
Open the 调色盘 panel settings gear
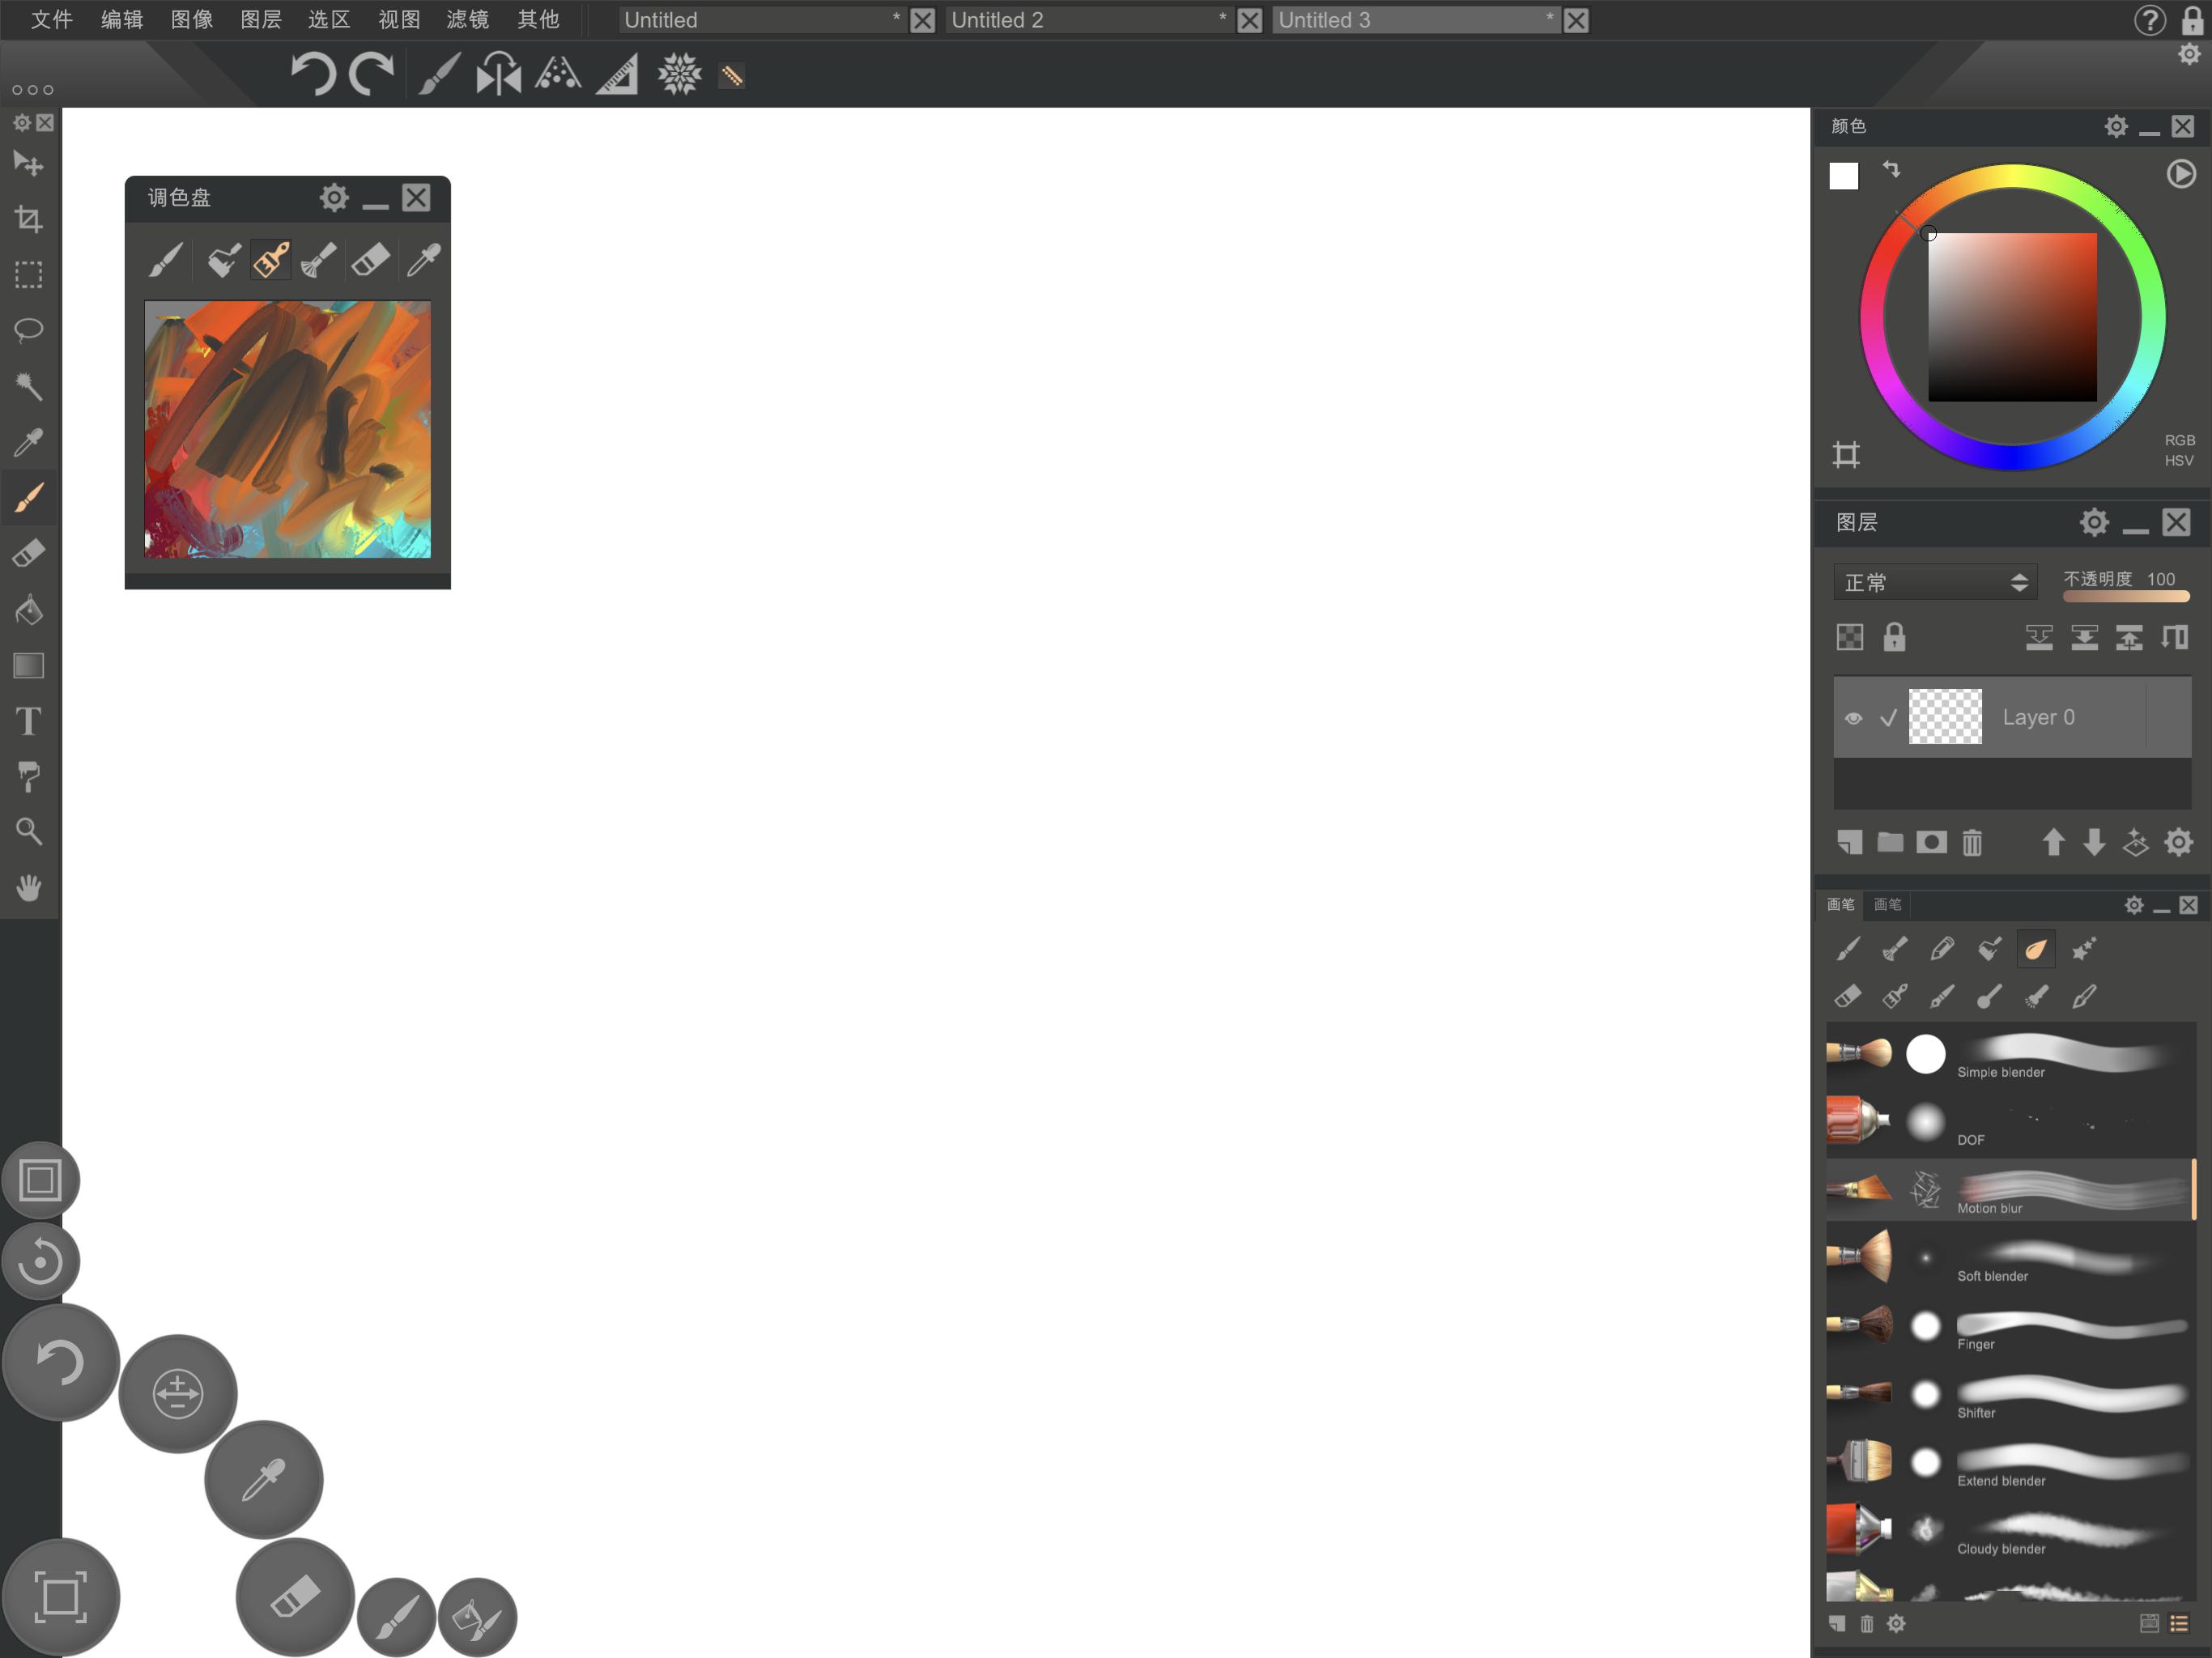[334, 198]
